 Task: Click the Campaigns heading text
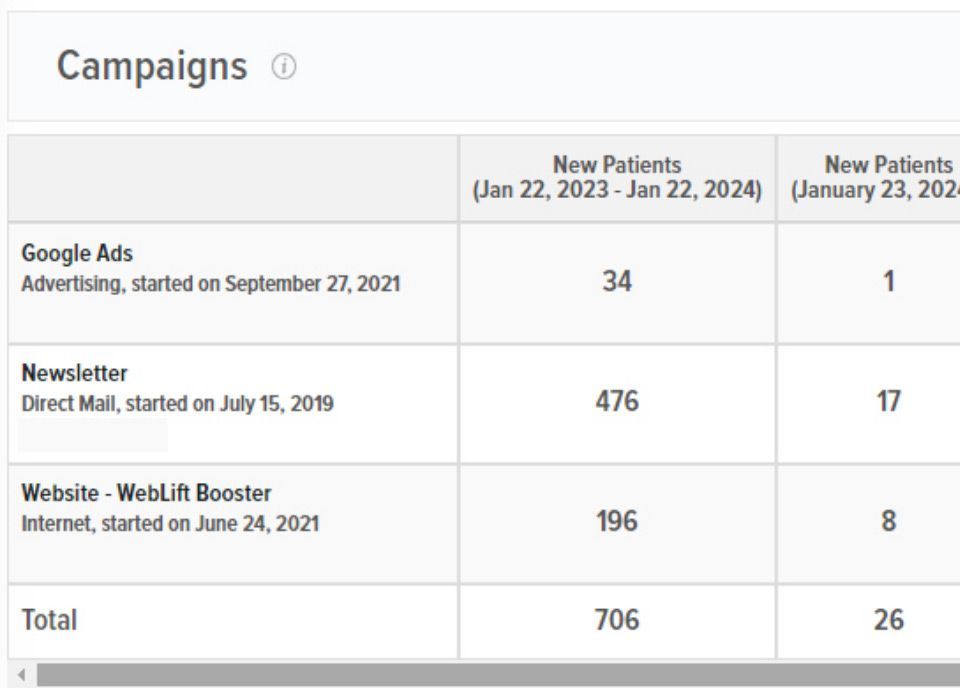[152, 68]
